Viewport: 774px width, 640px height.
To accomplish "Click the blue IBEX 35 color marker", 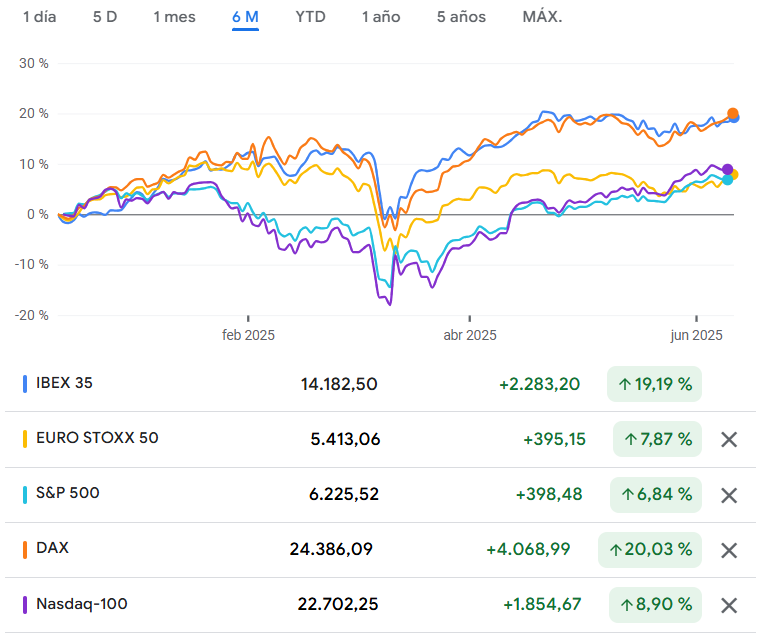I will coord(24,383).
